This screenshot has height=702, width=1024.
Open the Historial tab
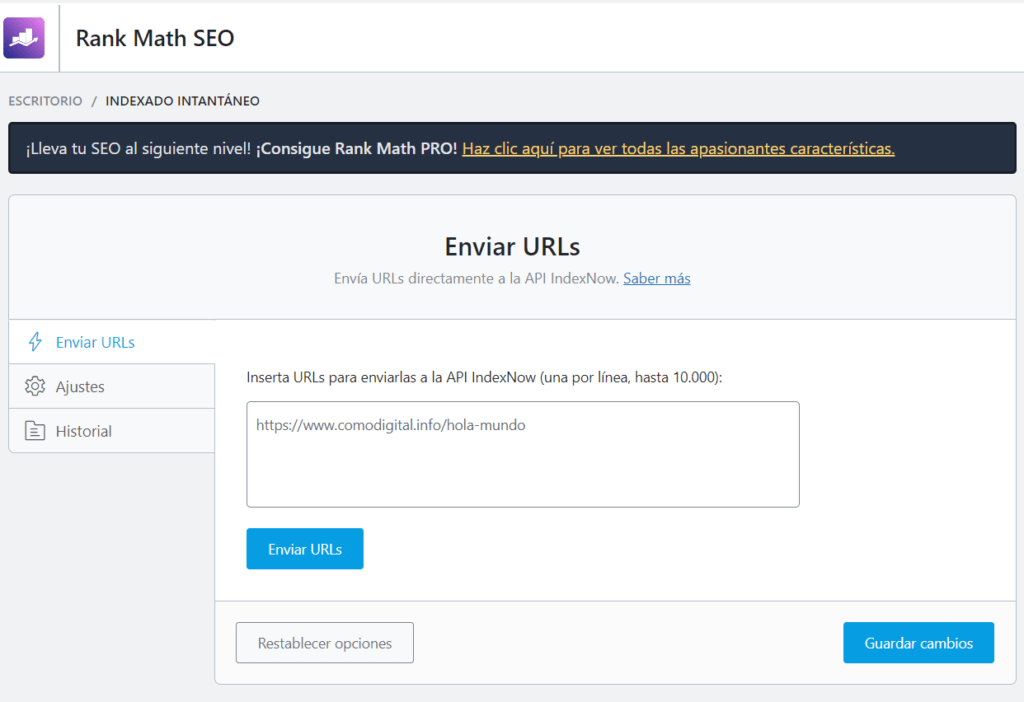[112, 430]
